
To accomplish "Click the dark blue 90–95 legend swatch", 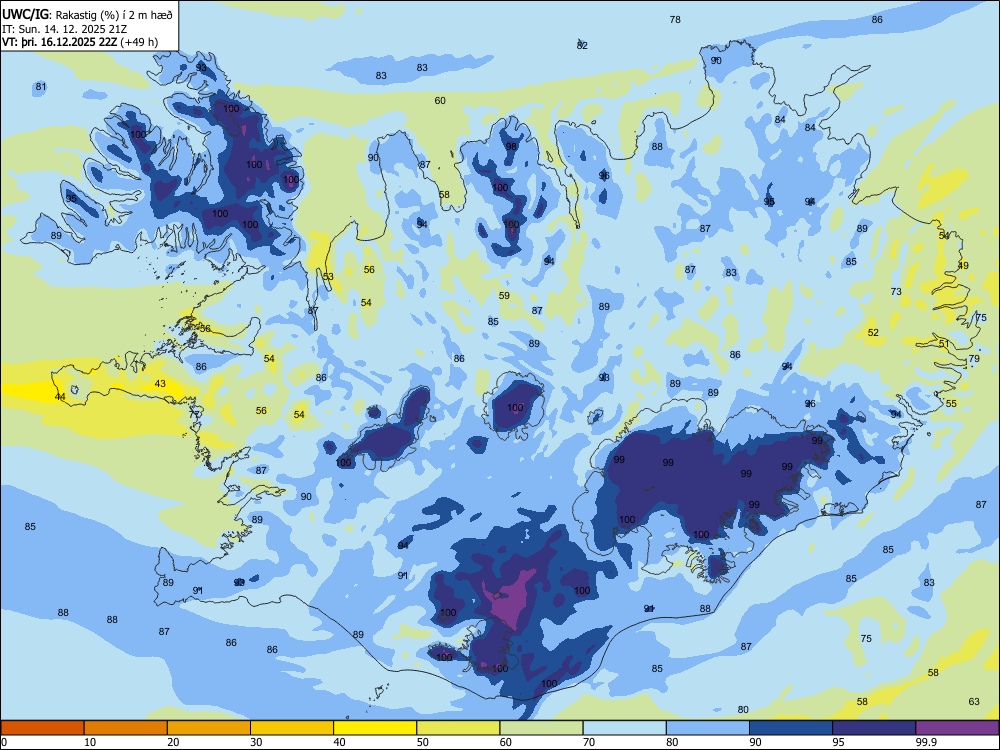I will [791, 728].
